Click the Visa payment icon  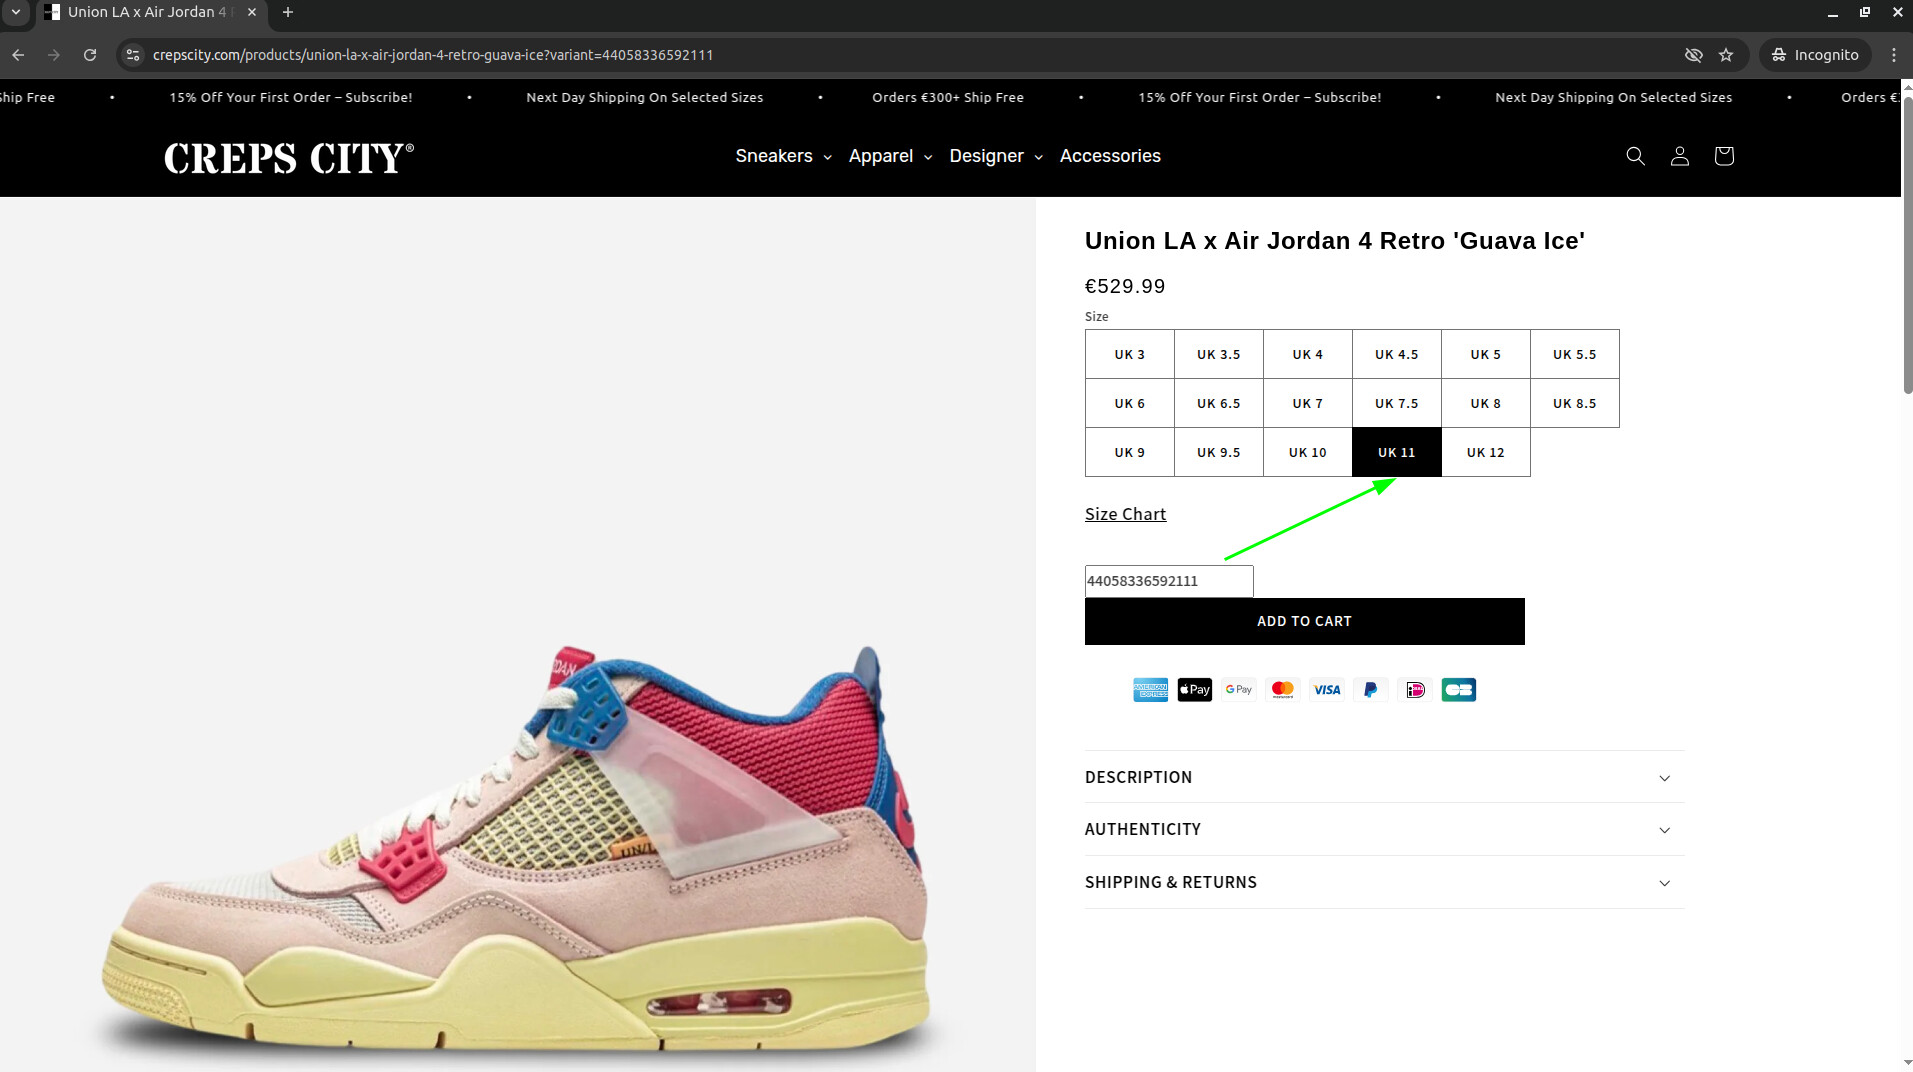point(1326,690)
